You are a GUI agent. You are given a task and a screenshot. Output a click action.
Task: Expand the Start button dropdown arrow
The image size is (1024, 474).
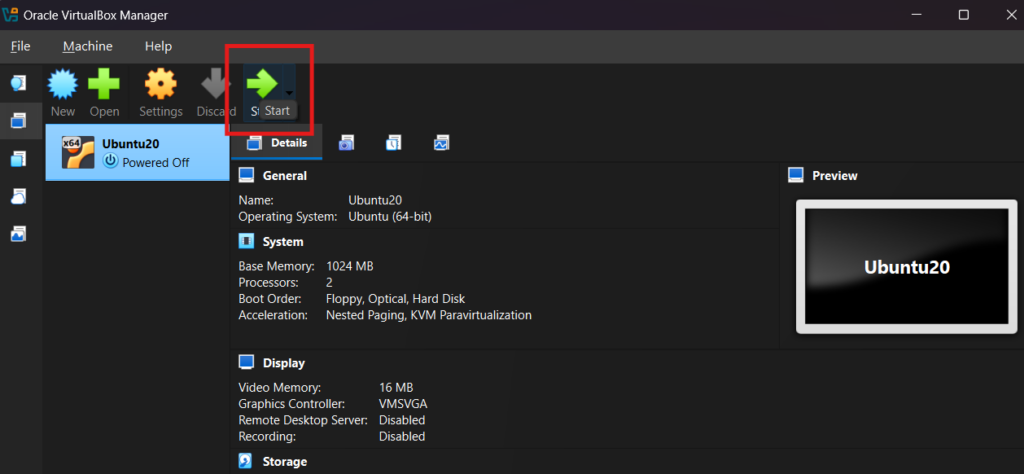pos(289,92)
